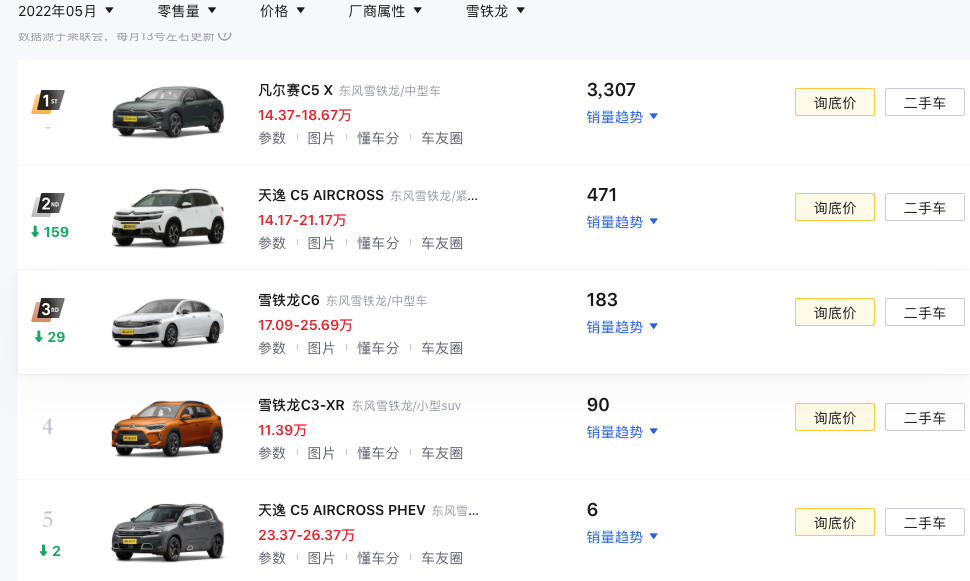Viewport: 970px width, 581px height.
Task: View 图片 link for 雪铁龙C3-XR
Action: (321, 453)
